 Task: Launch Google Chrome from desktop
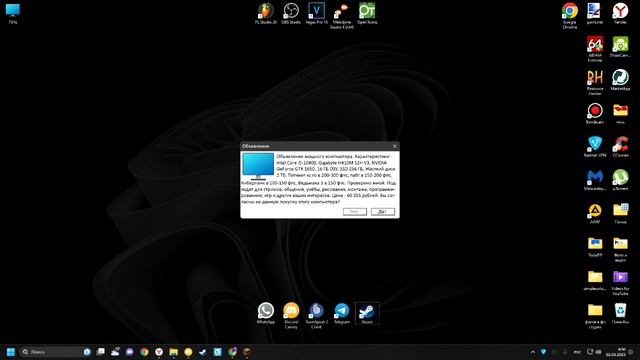tap(569, 15)
